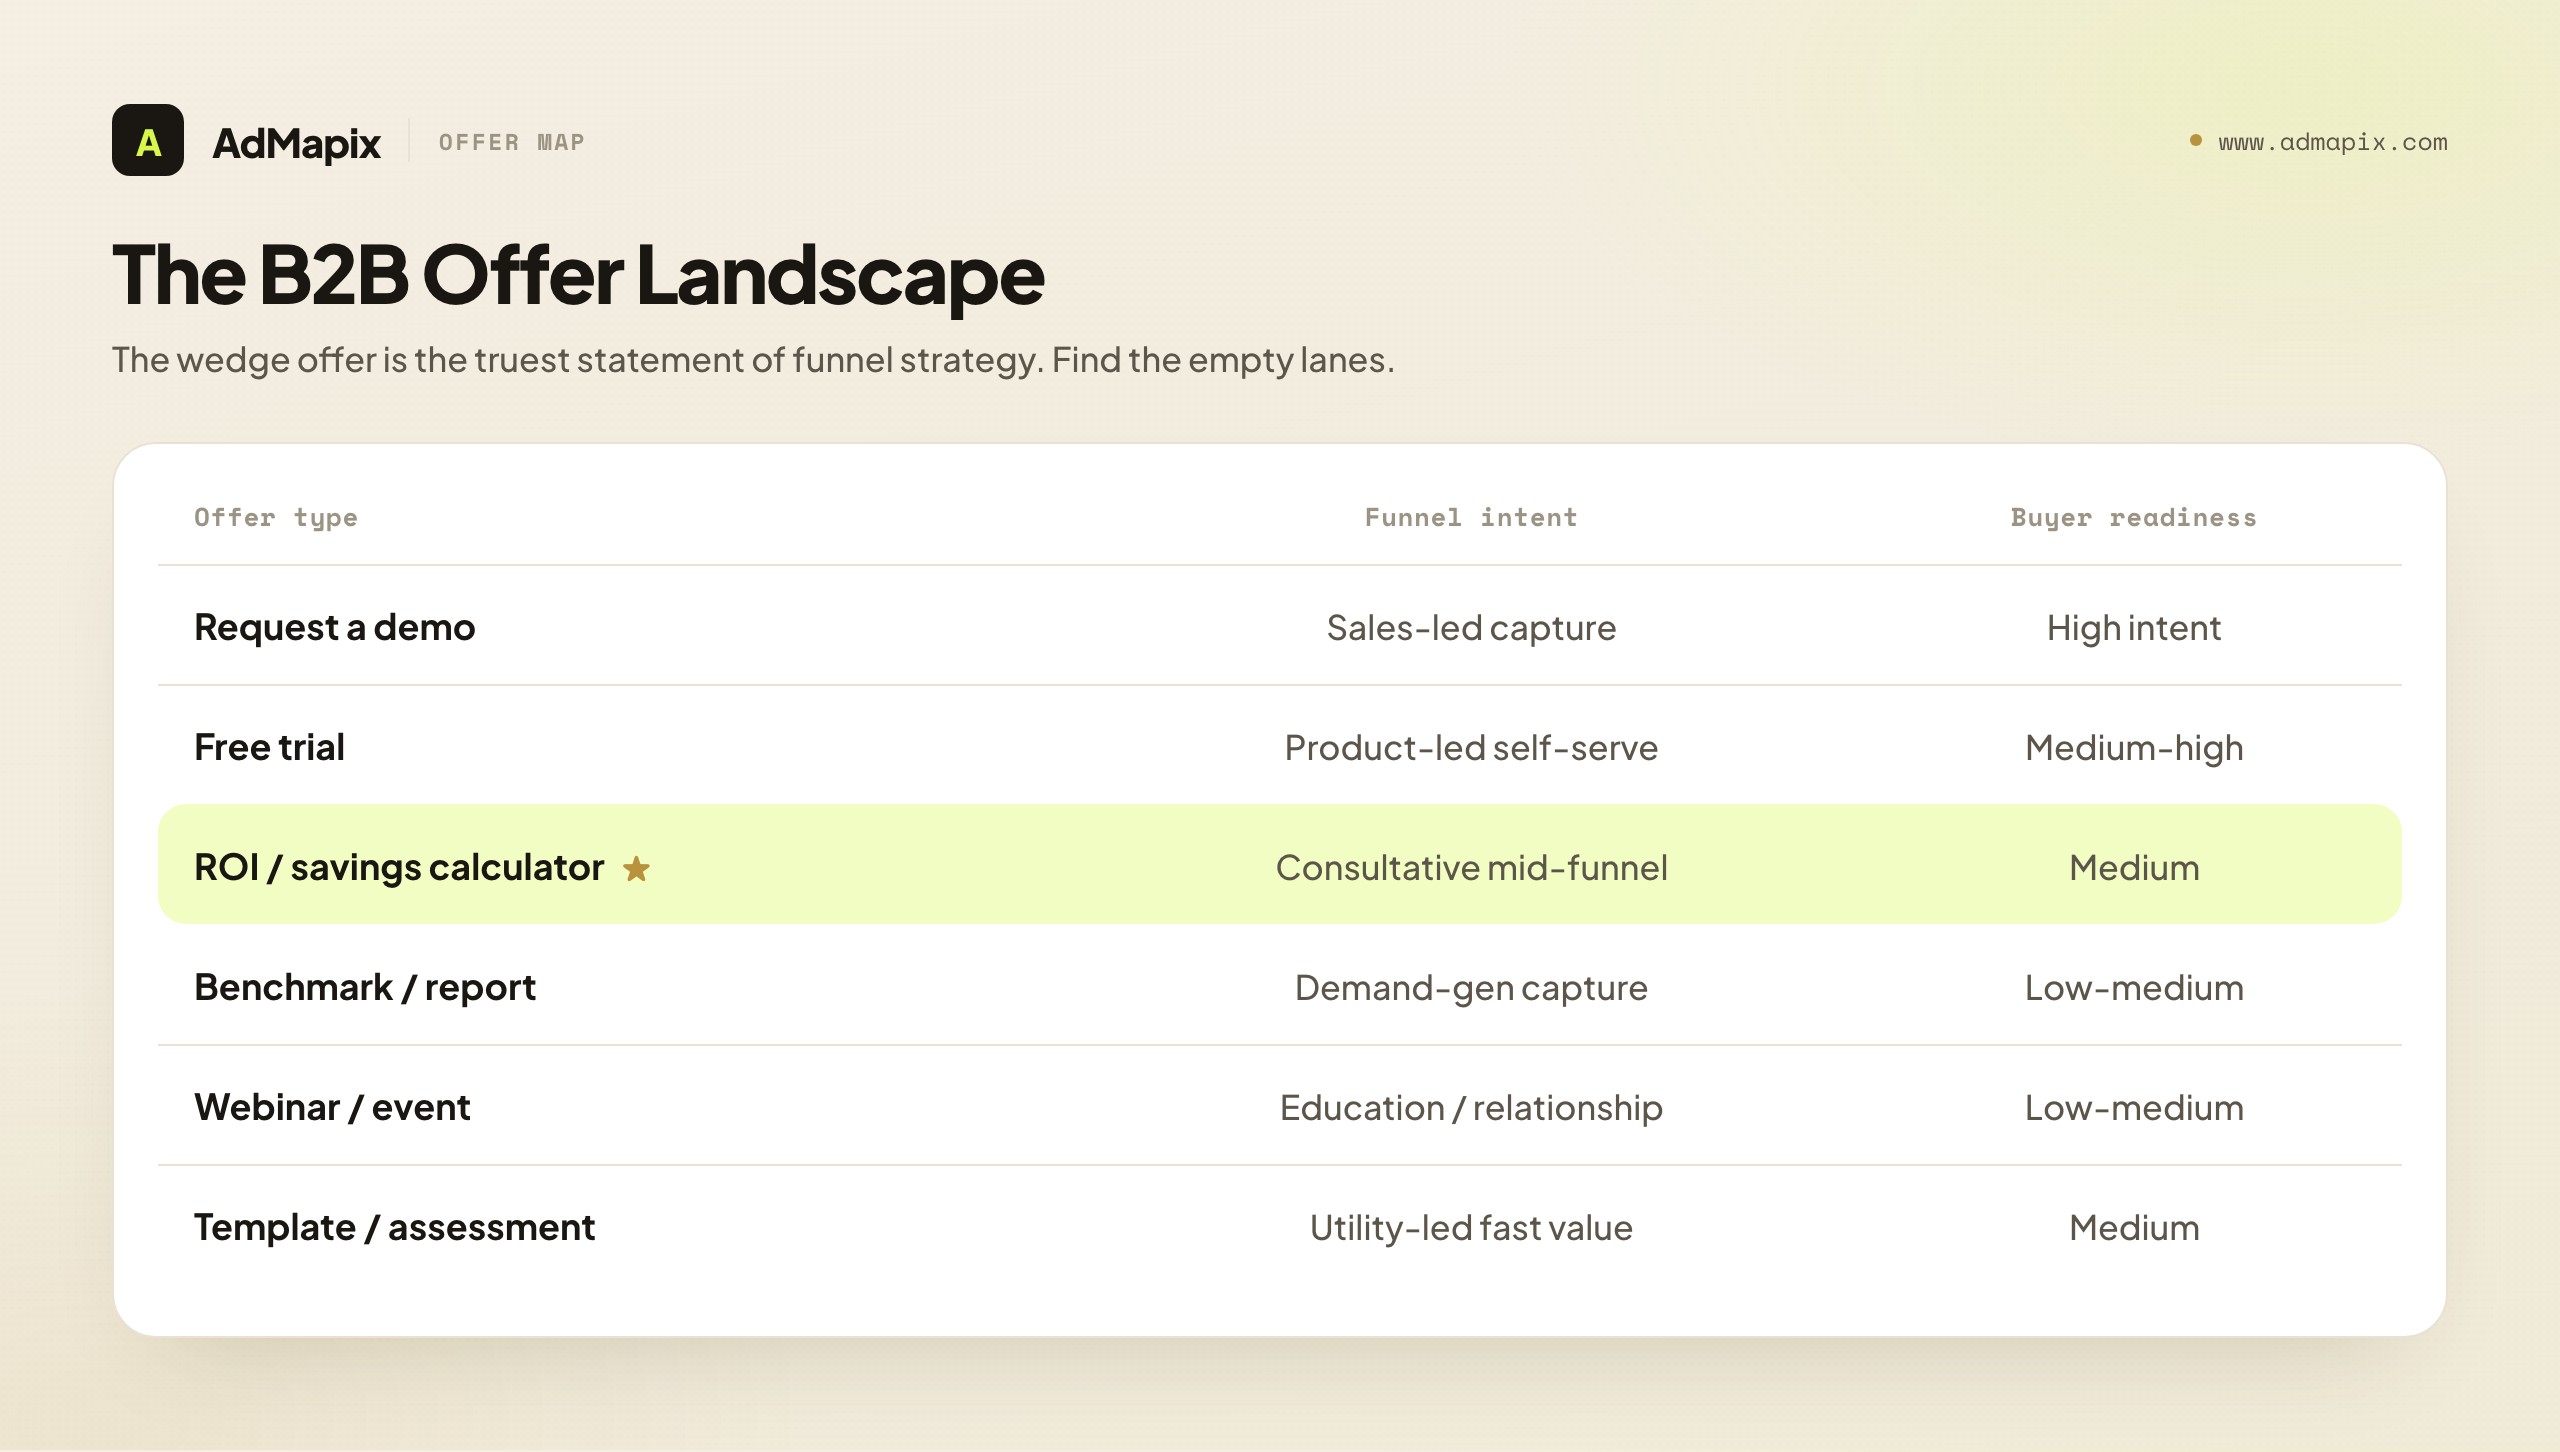Click Low-medium in the Webinar row
The image size is (2560, 1452).
tap(2134, 1108)
